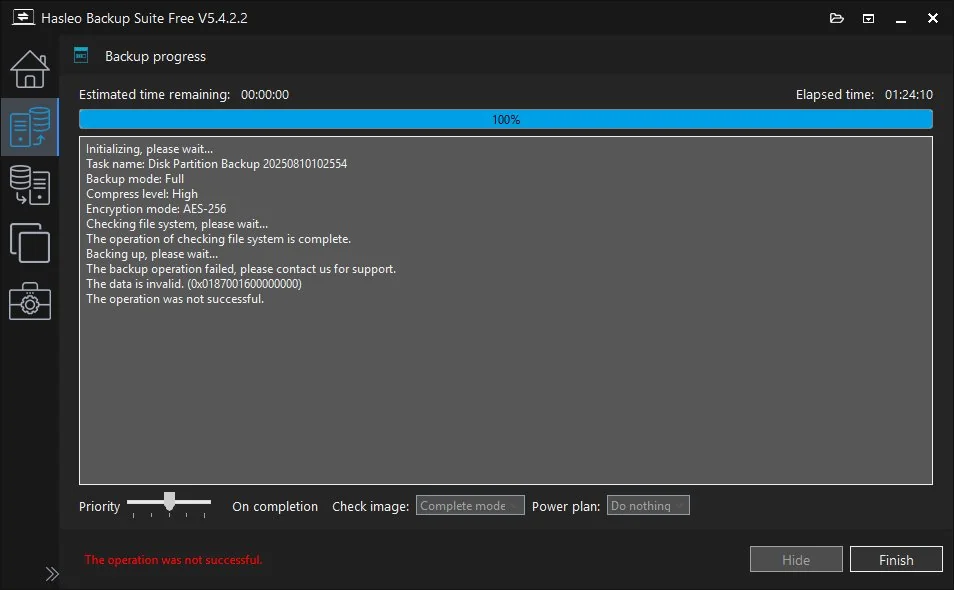Click the 'On completion' label
The width and height of the screenshot is (954, 590).
click(x=275, y=506)
